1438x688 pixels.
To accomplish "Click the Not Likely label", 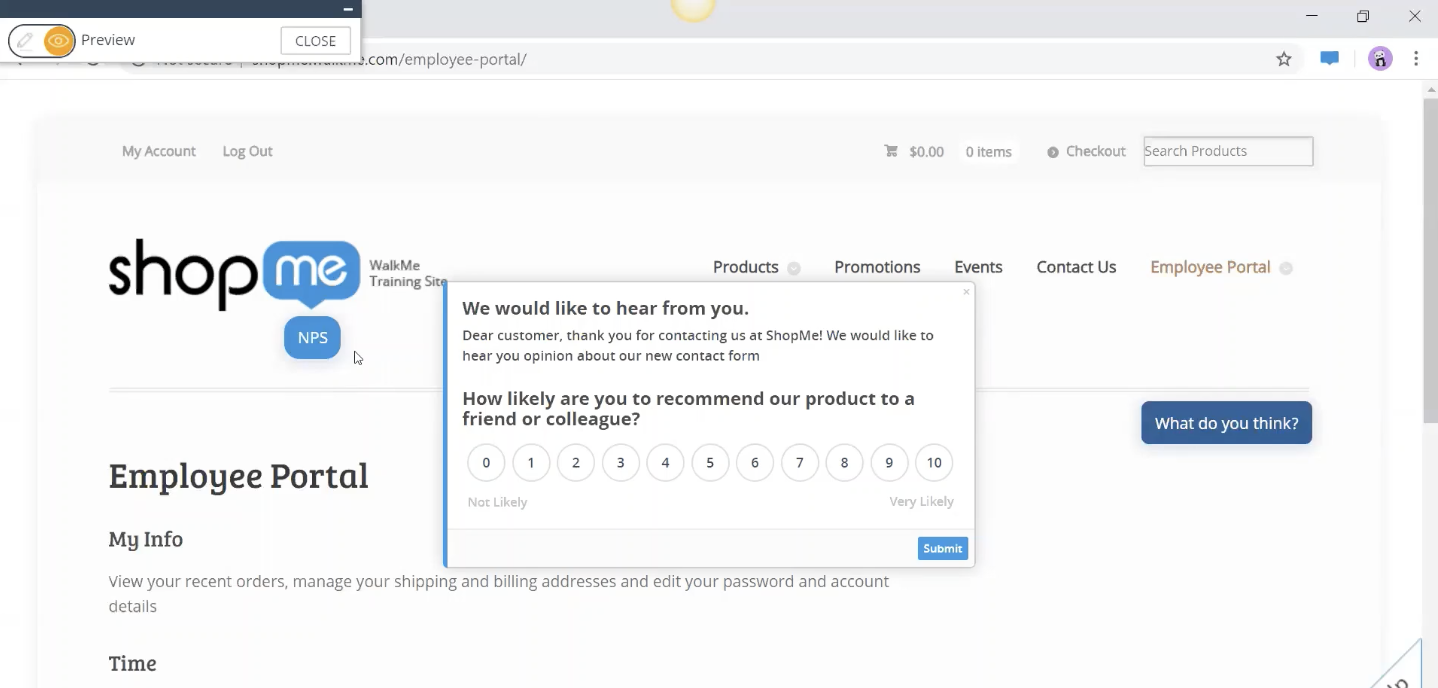I will (497, 502).
